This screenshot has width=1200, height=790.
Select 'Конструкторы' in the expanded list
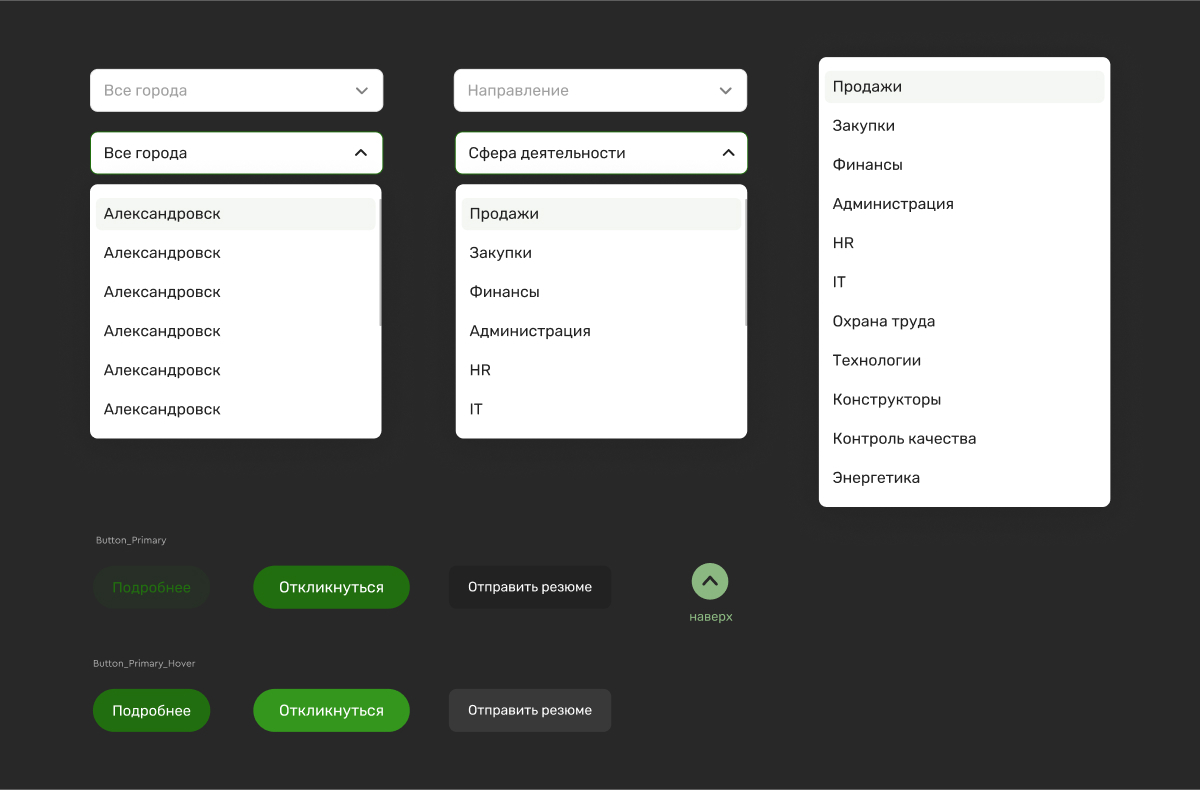(964, 400)
